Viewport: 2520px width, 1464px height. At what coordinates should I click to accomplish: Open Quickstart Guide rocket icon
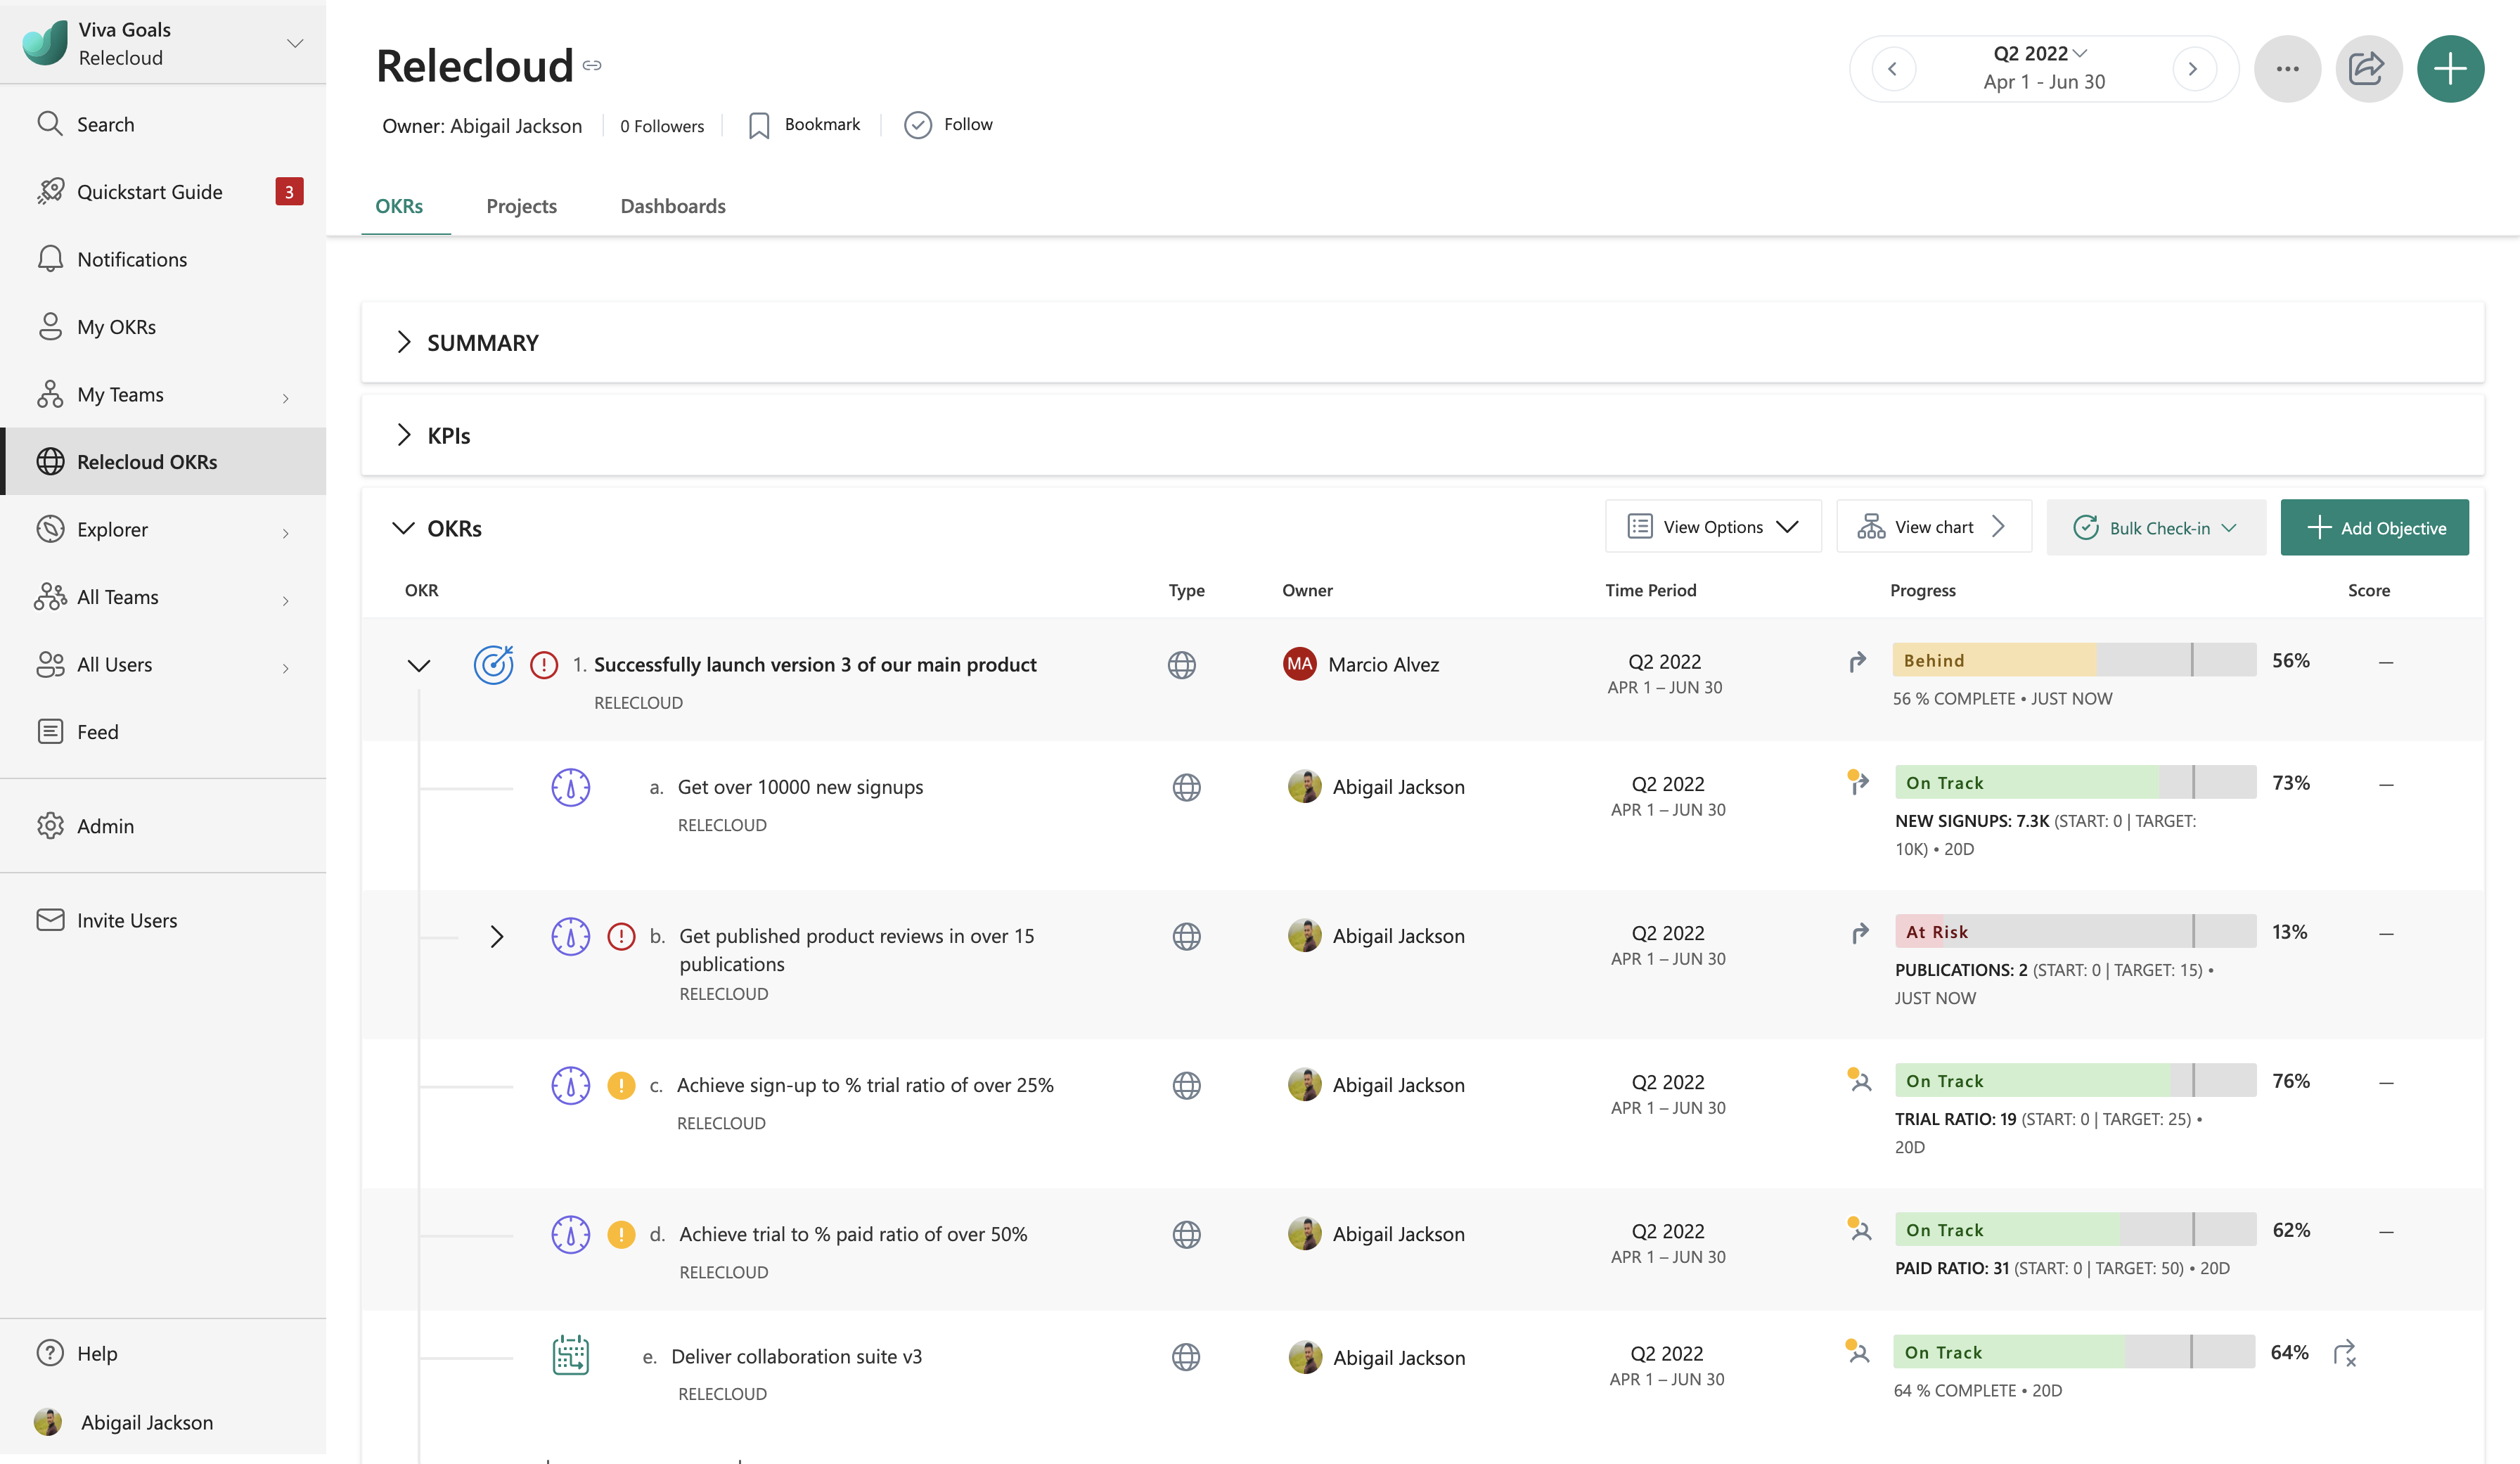(x=50, y=191)
